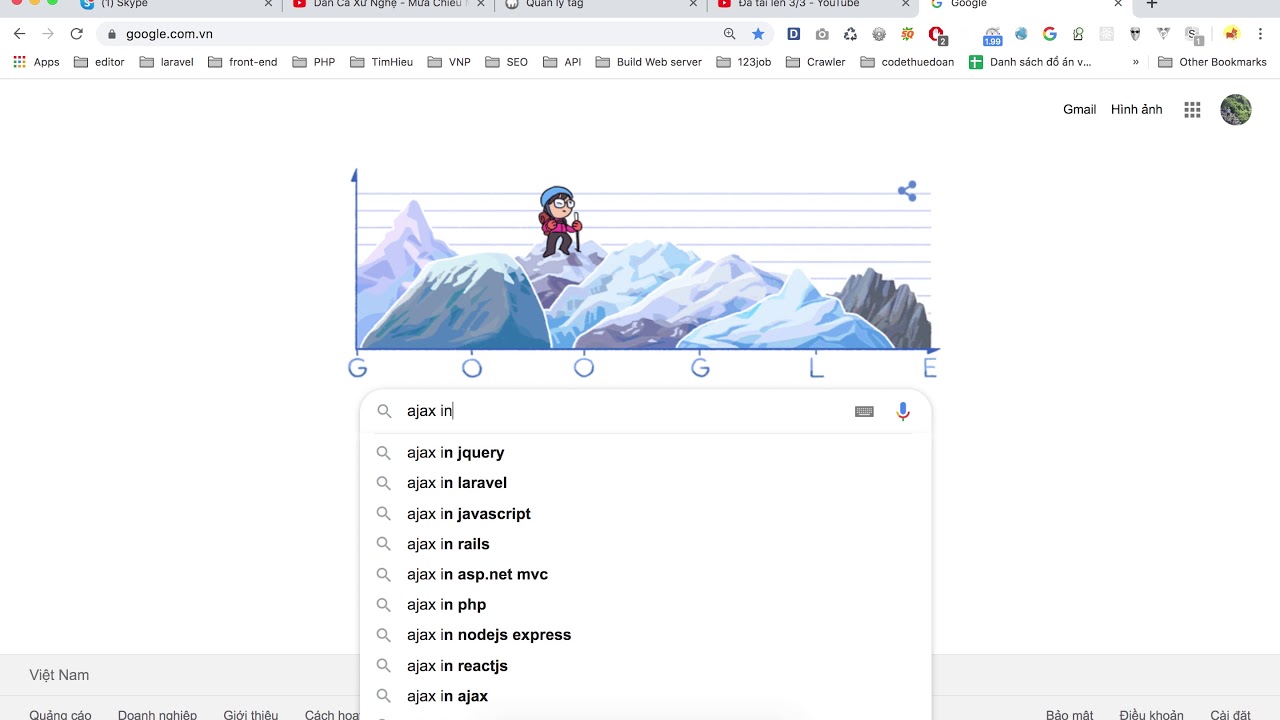Open the alien mask extension icon
This screenshot has width=1280, height=720.
tap(1135, 34)
